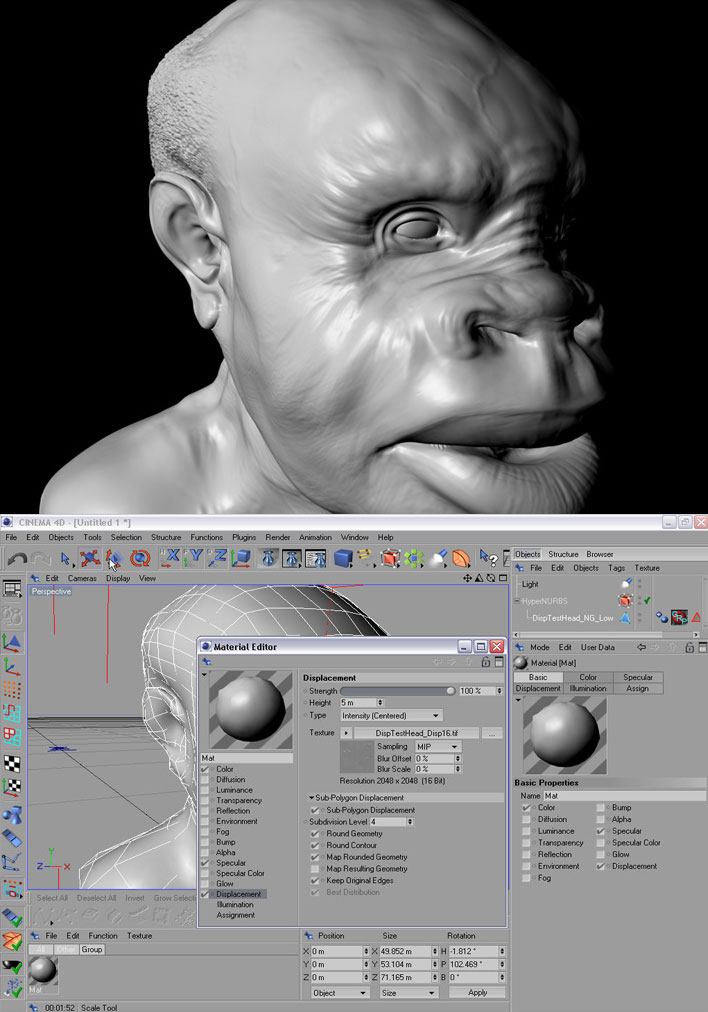This screenshot has height=1012, width=708.
Task: Click the Undo arrow in the top toolbar
Action: coord(16,558)
